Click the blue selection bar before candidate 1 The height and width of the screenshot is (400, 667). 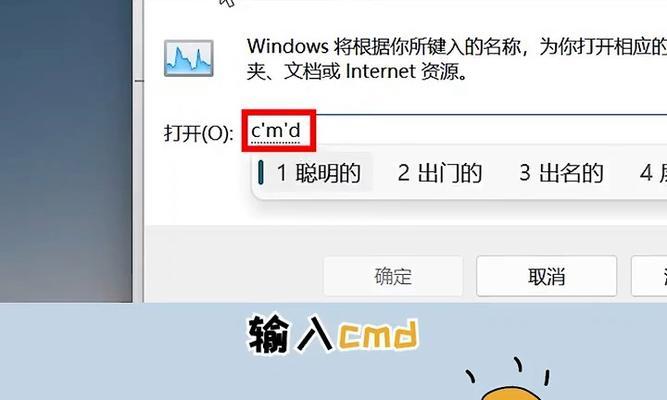[x=260, y=172]
